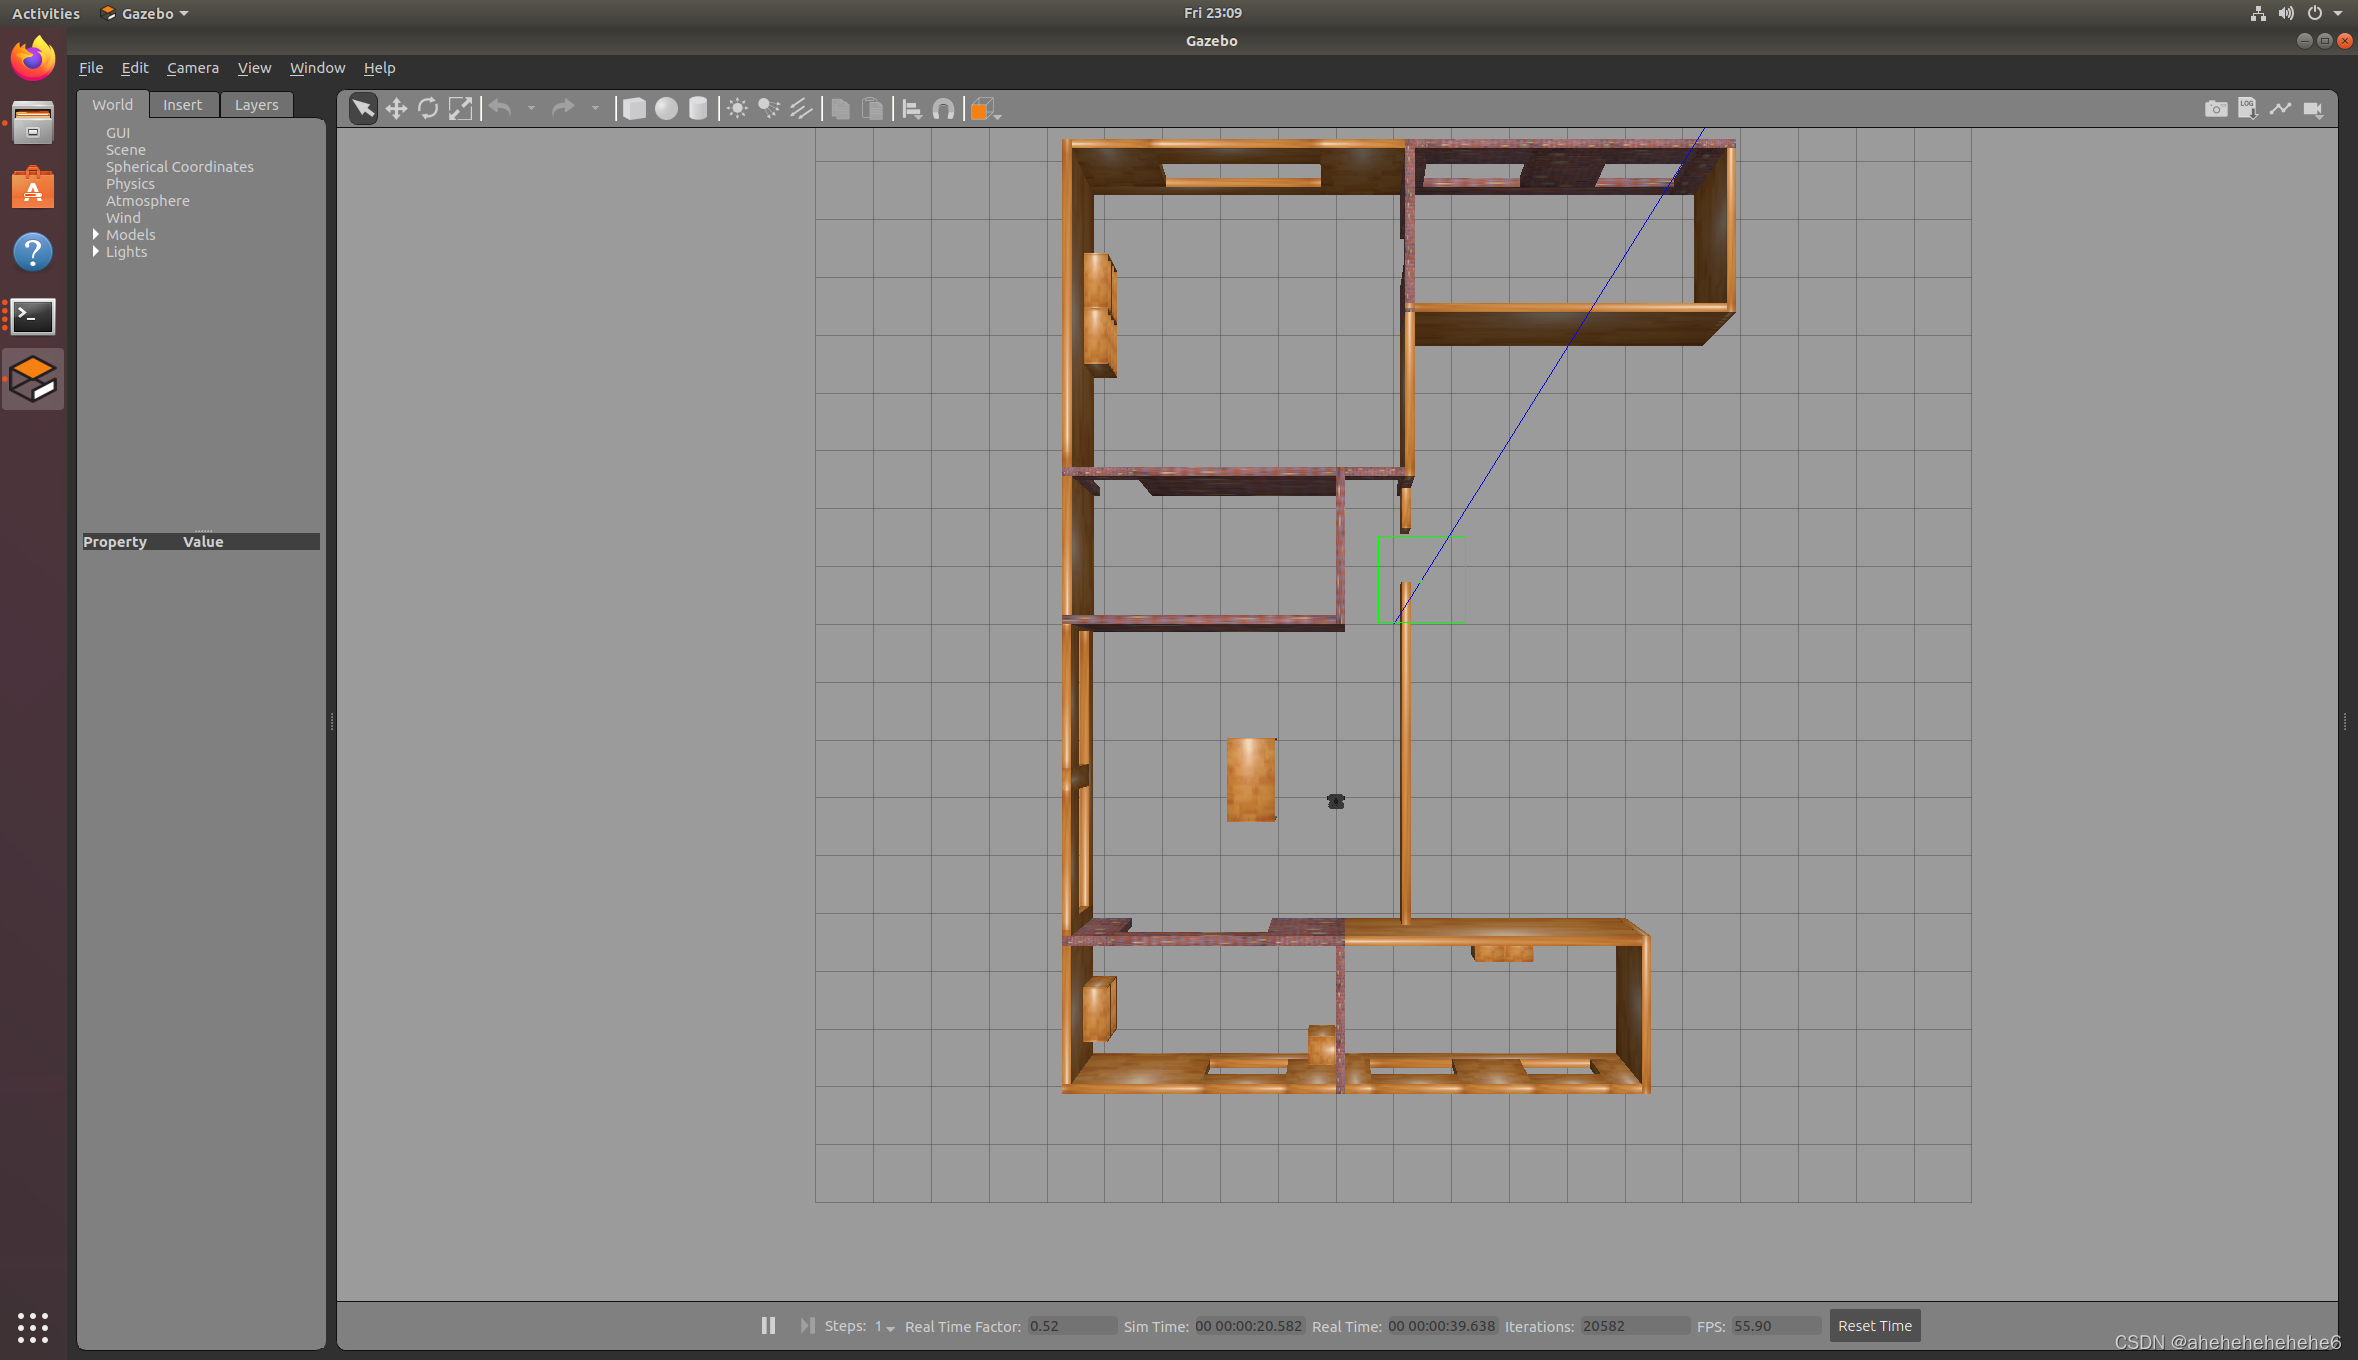2358x1360 pixels.
Task: Toggle video recording icon
Action: point(2312,109)
